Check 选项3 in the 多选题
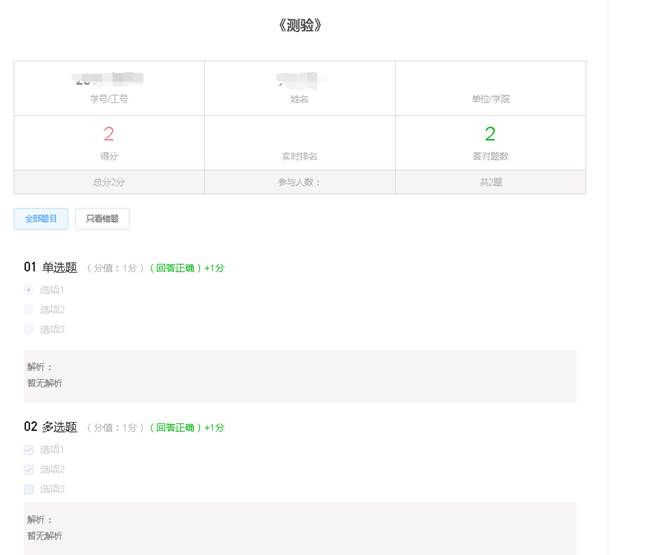This screenshot has width=651, height=555. click(29, 489)
